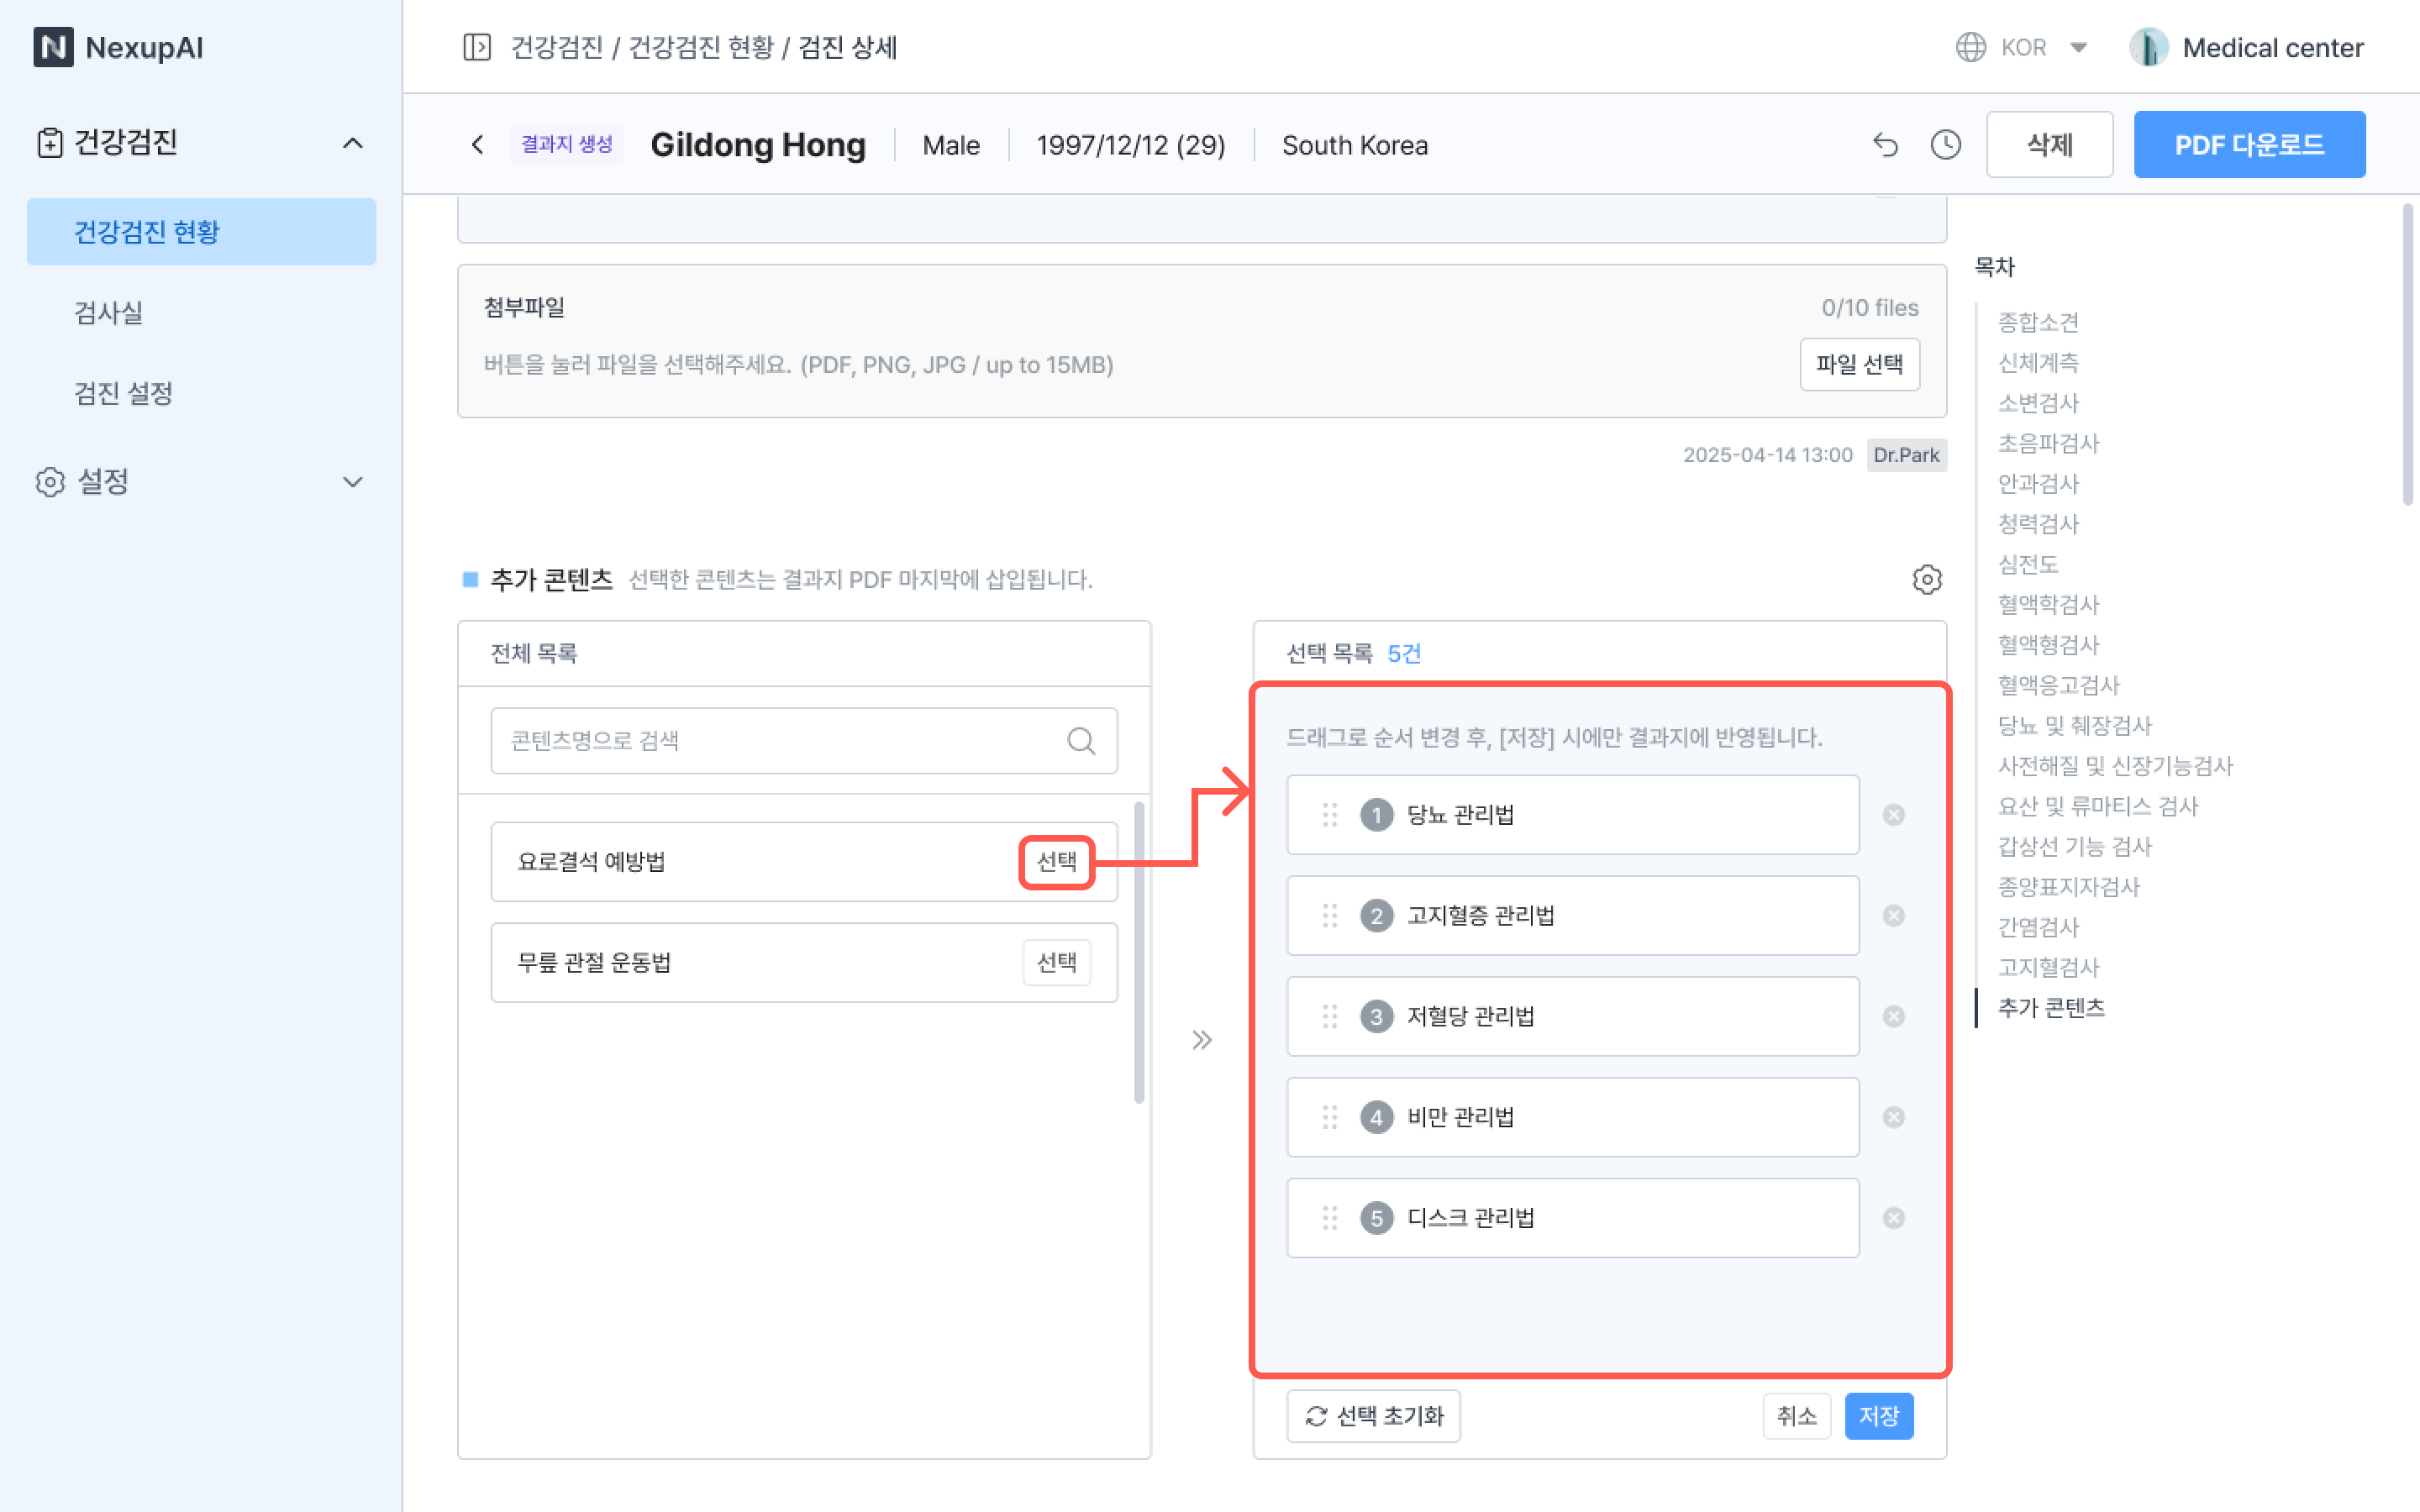This screenshot has width=2420, height=1512.
Task: Open 검진 설정 in the sidebar
Action: [x=124, y=393]
